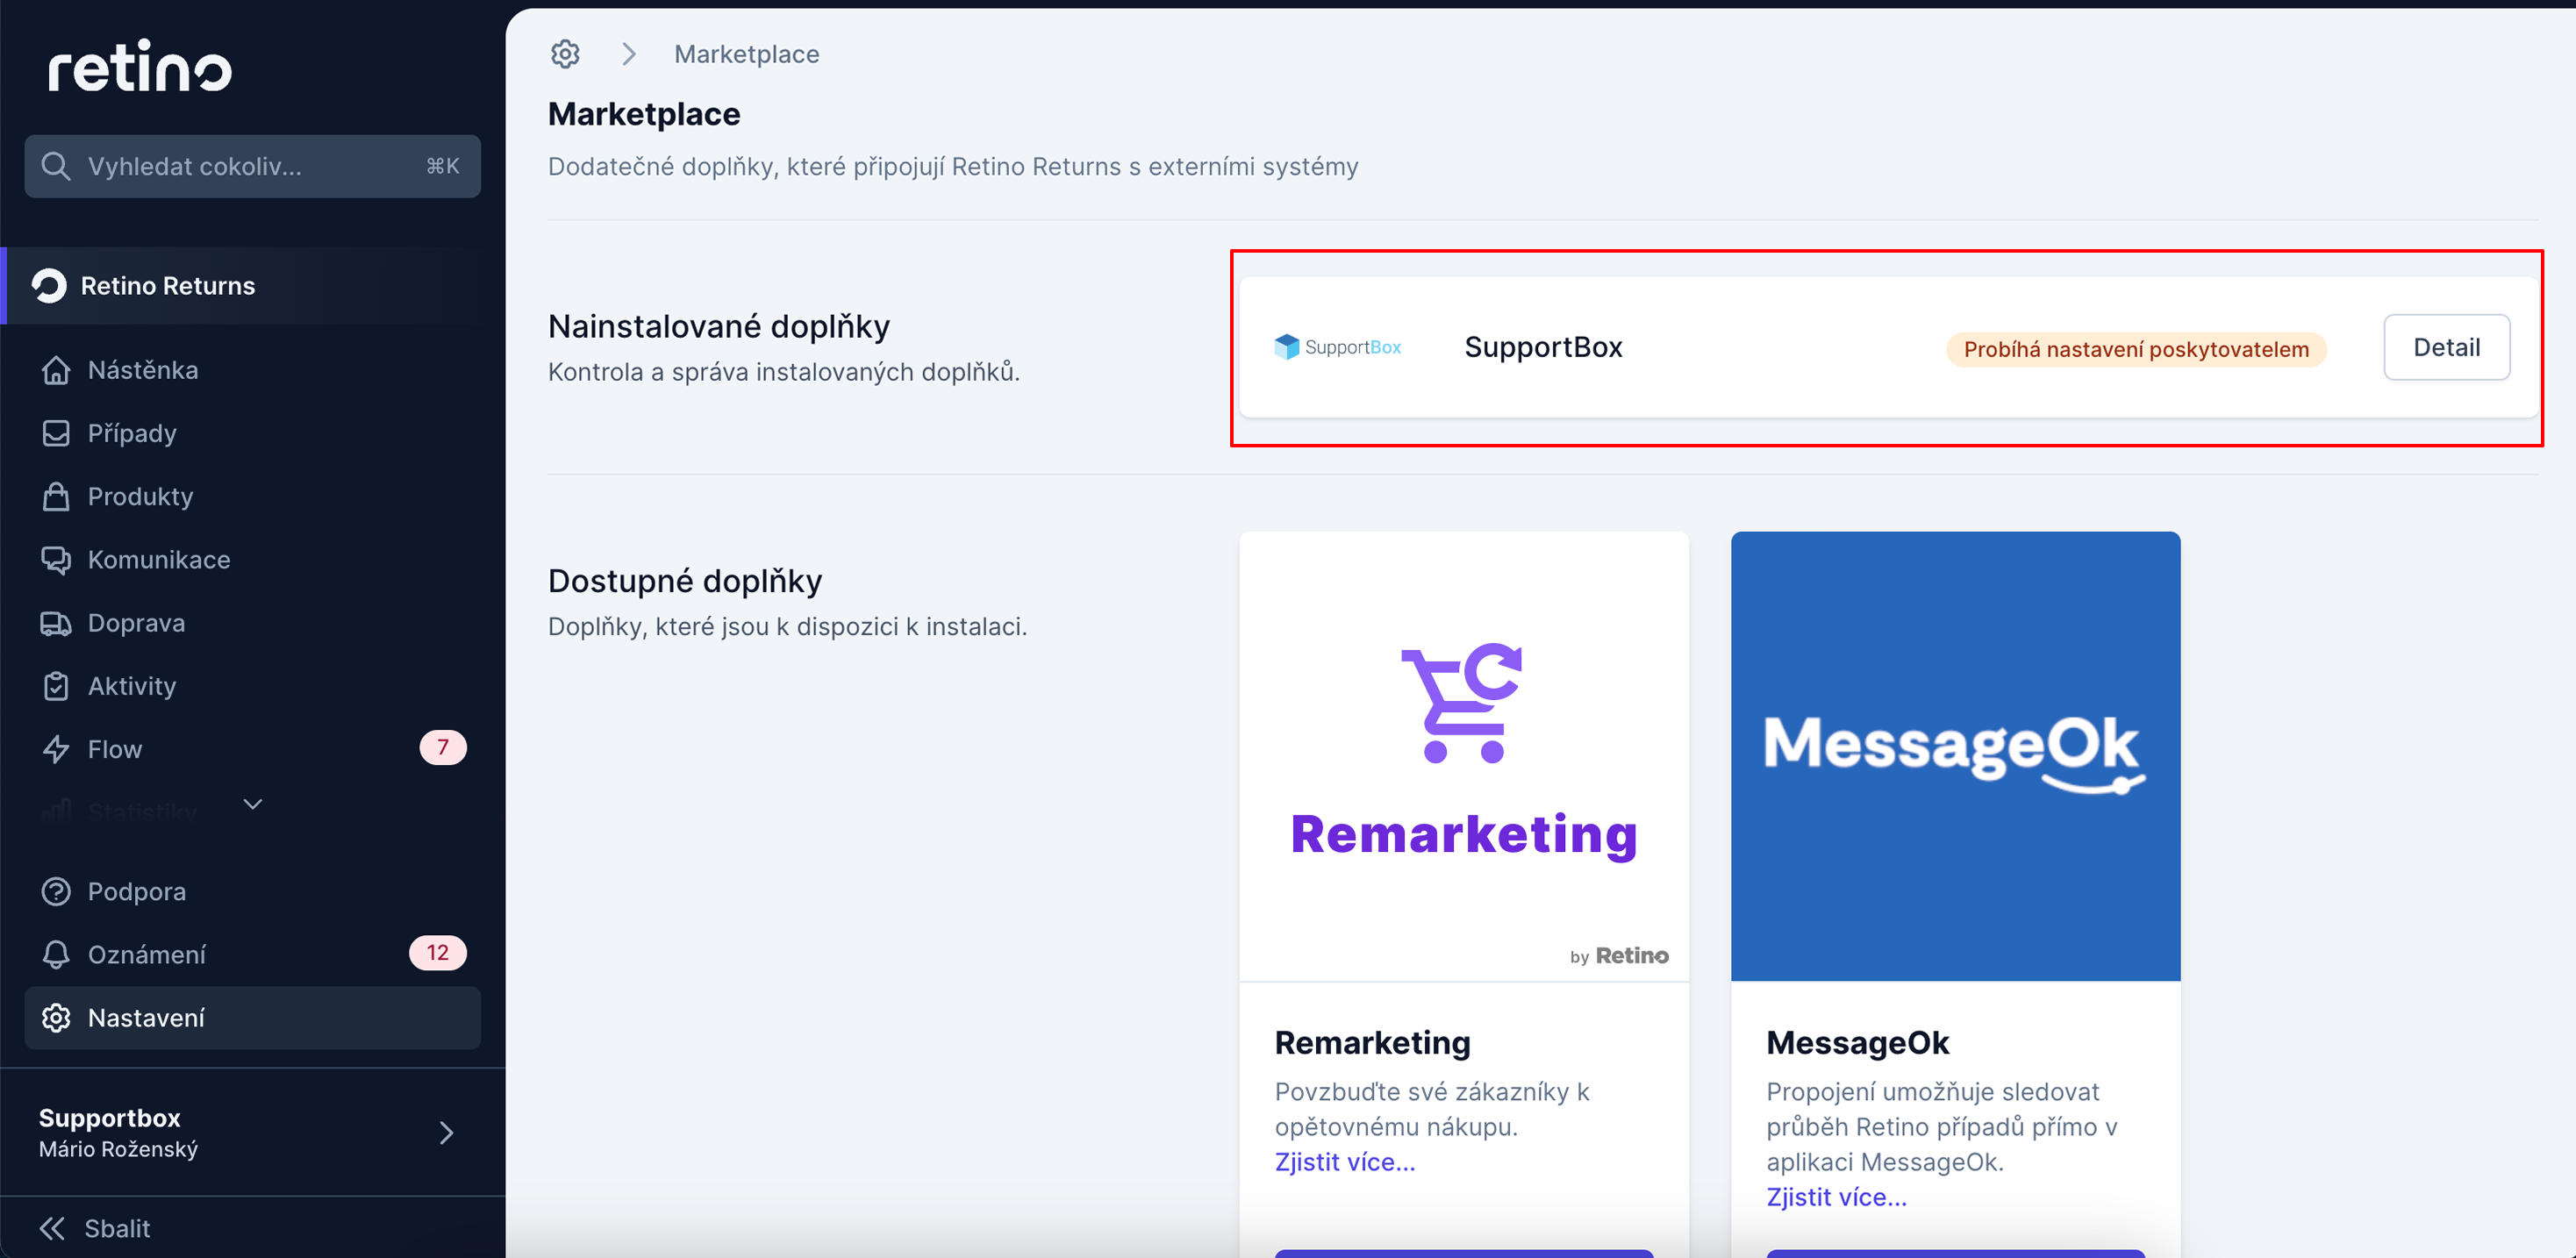Viewport: 2576px width, 1258px height.
Task: Click the Oznámení badge showing 12
Action: tap(438, 953)
